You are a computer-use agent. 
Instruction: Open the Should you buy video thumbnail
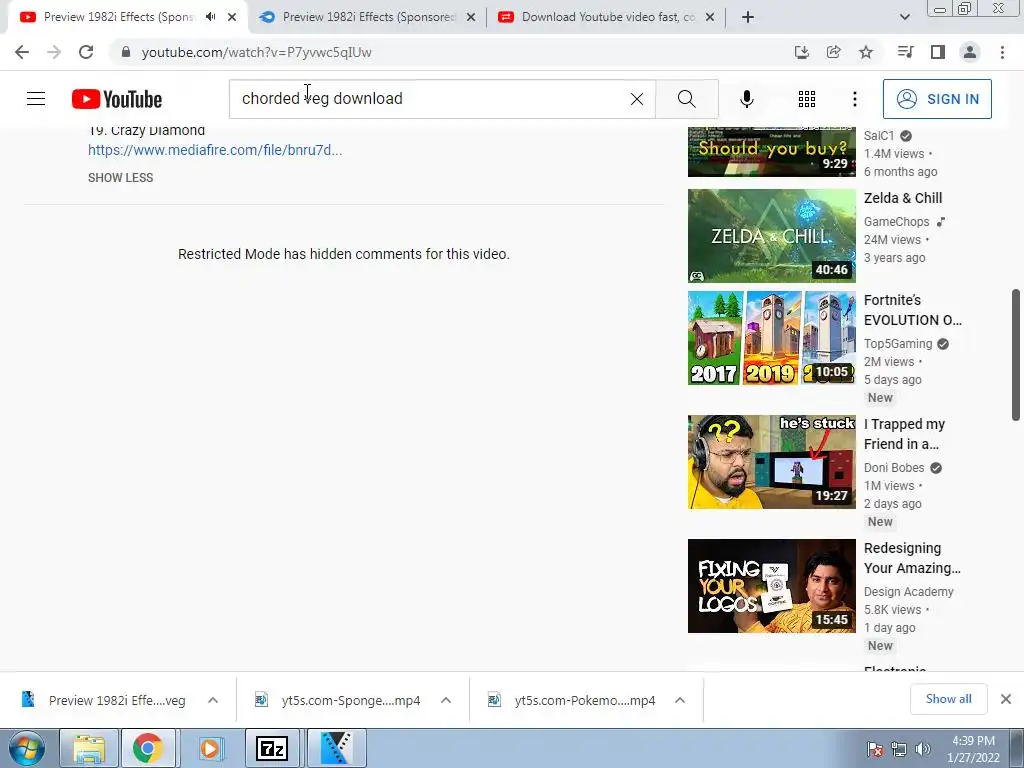[771, 152]
